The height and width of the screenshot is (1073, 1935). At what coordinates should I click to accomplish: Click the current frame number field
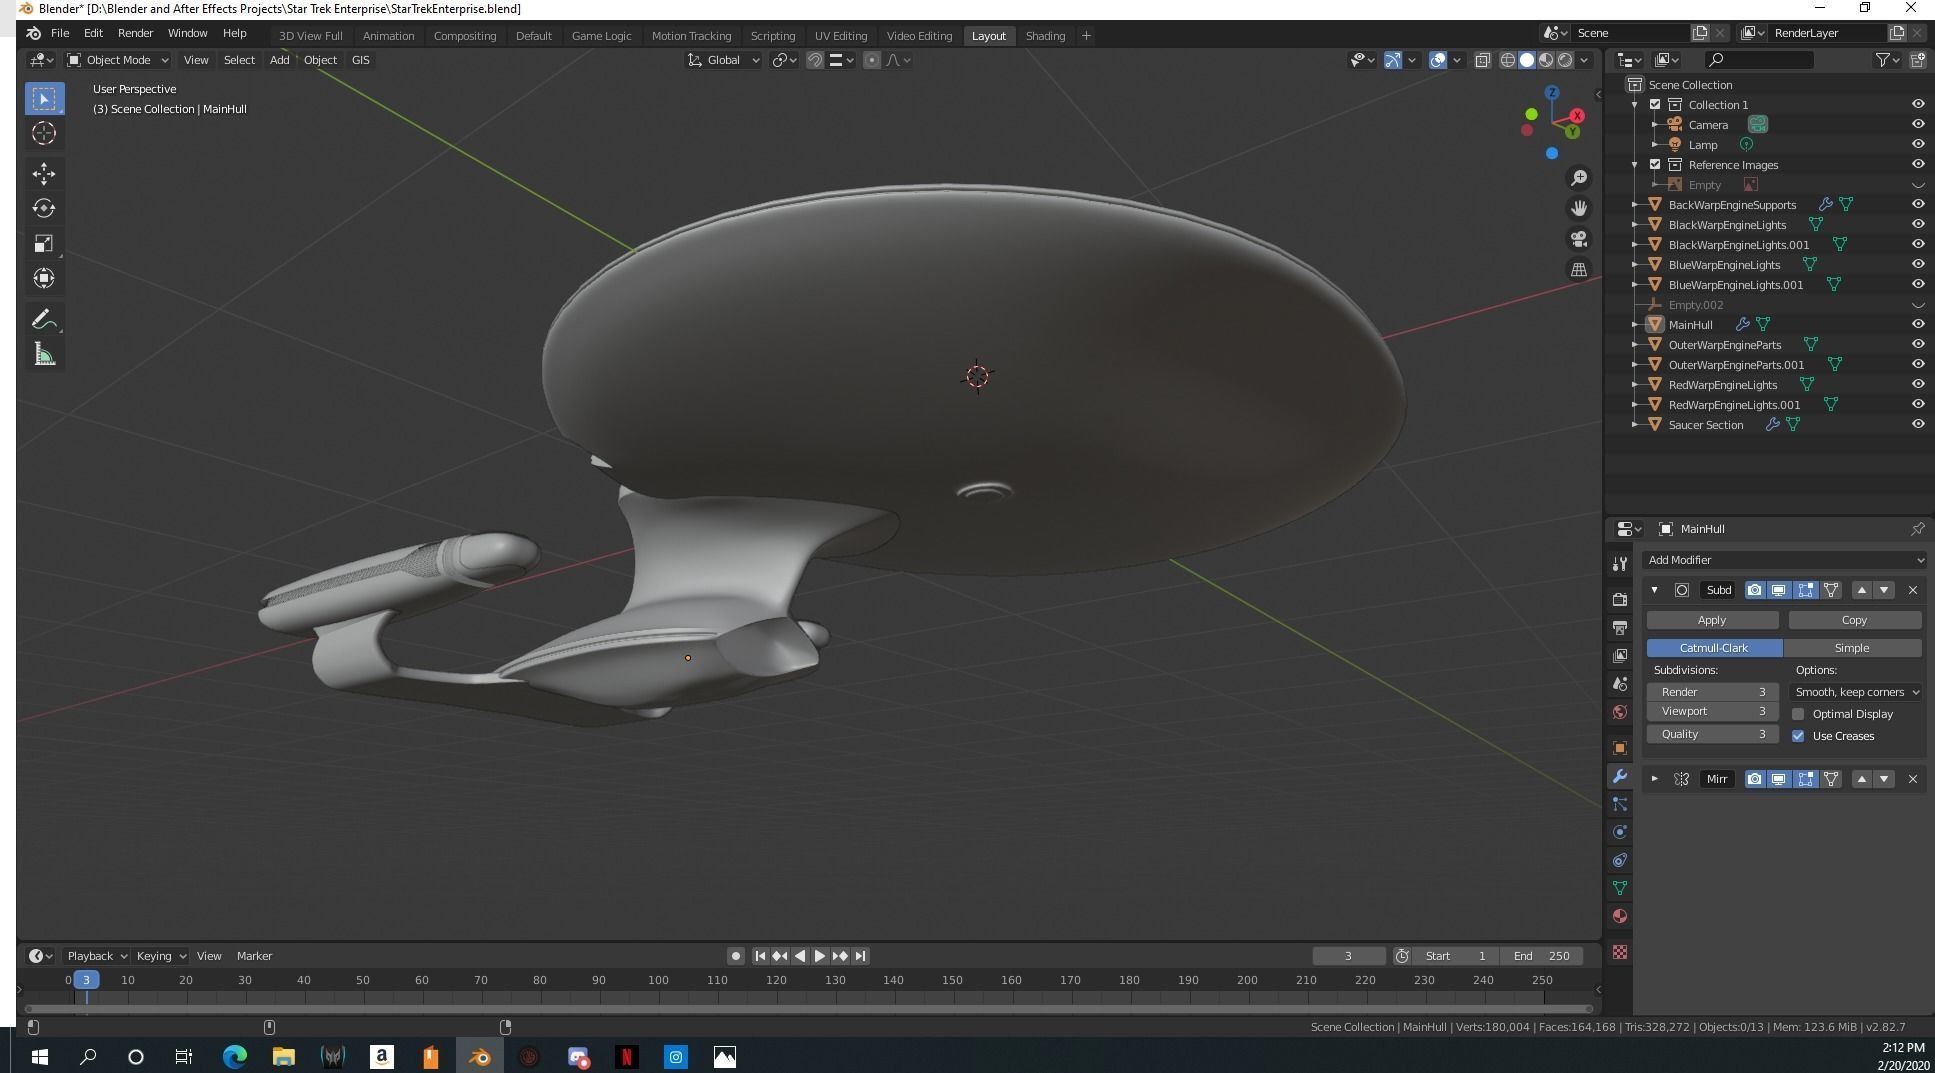pyautogui.click(x=1349, y=956)
